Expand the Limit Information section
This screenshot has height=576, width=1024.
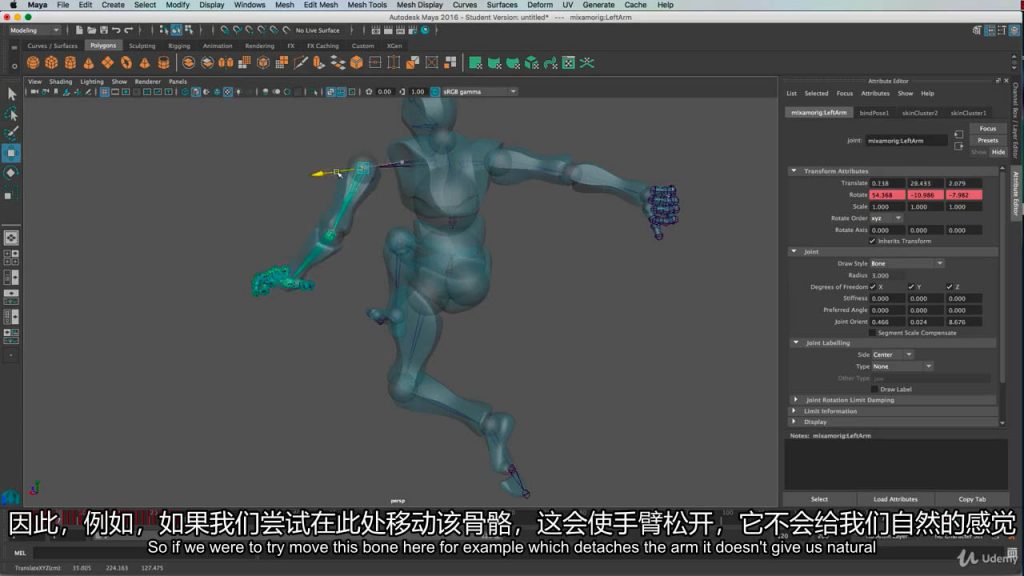click(794, 411)
